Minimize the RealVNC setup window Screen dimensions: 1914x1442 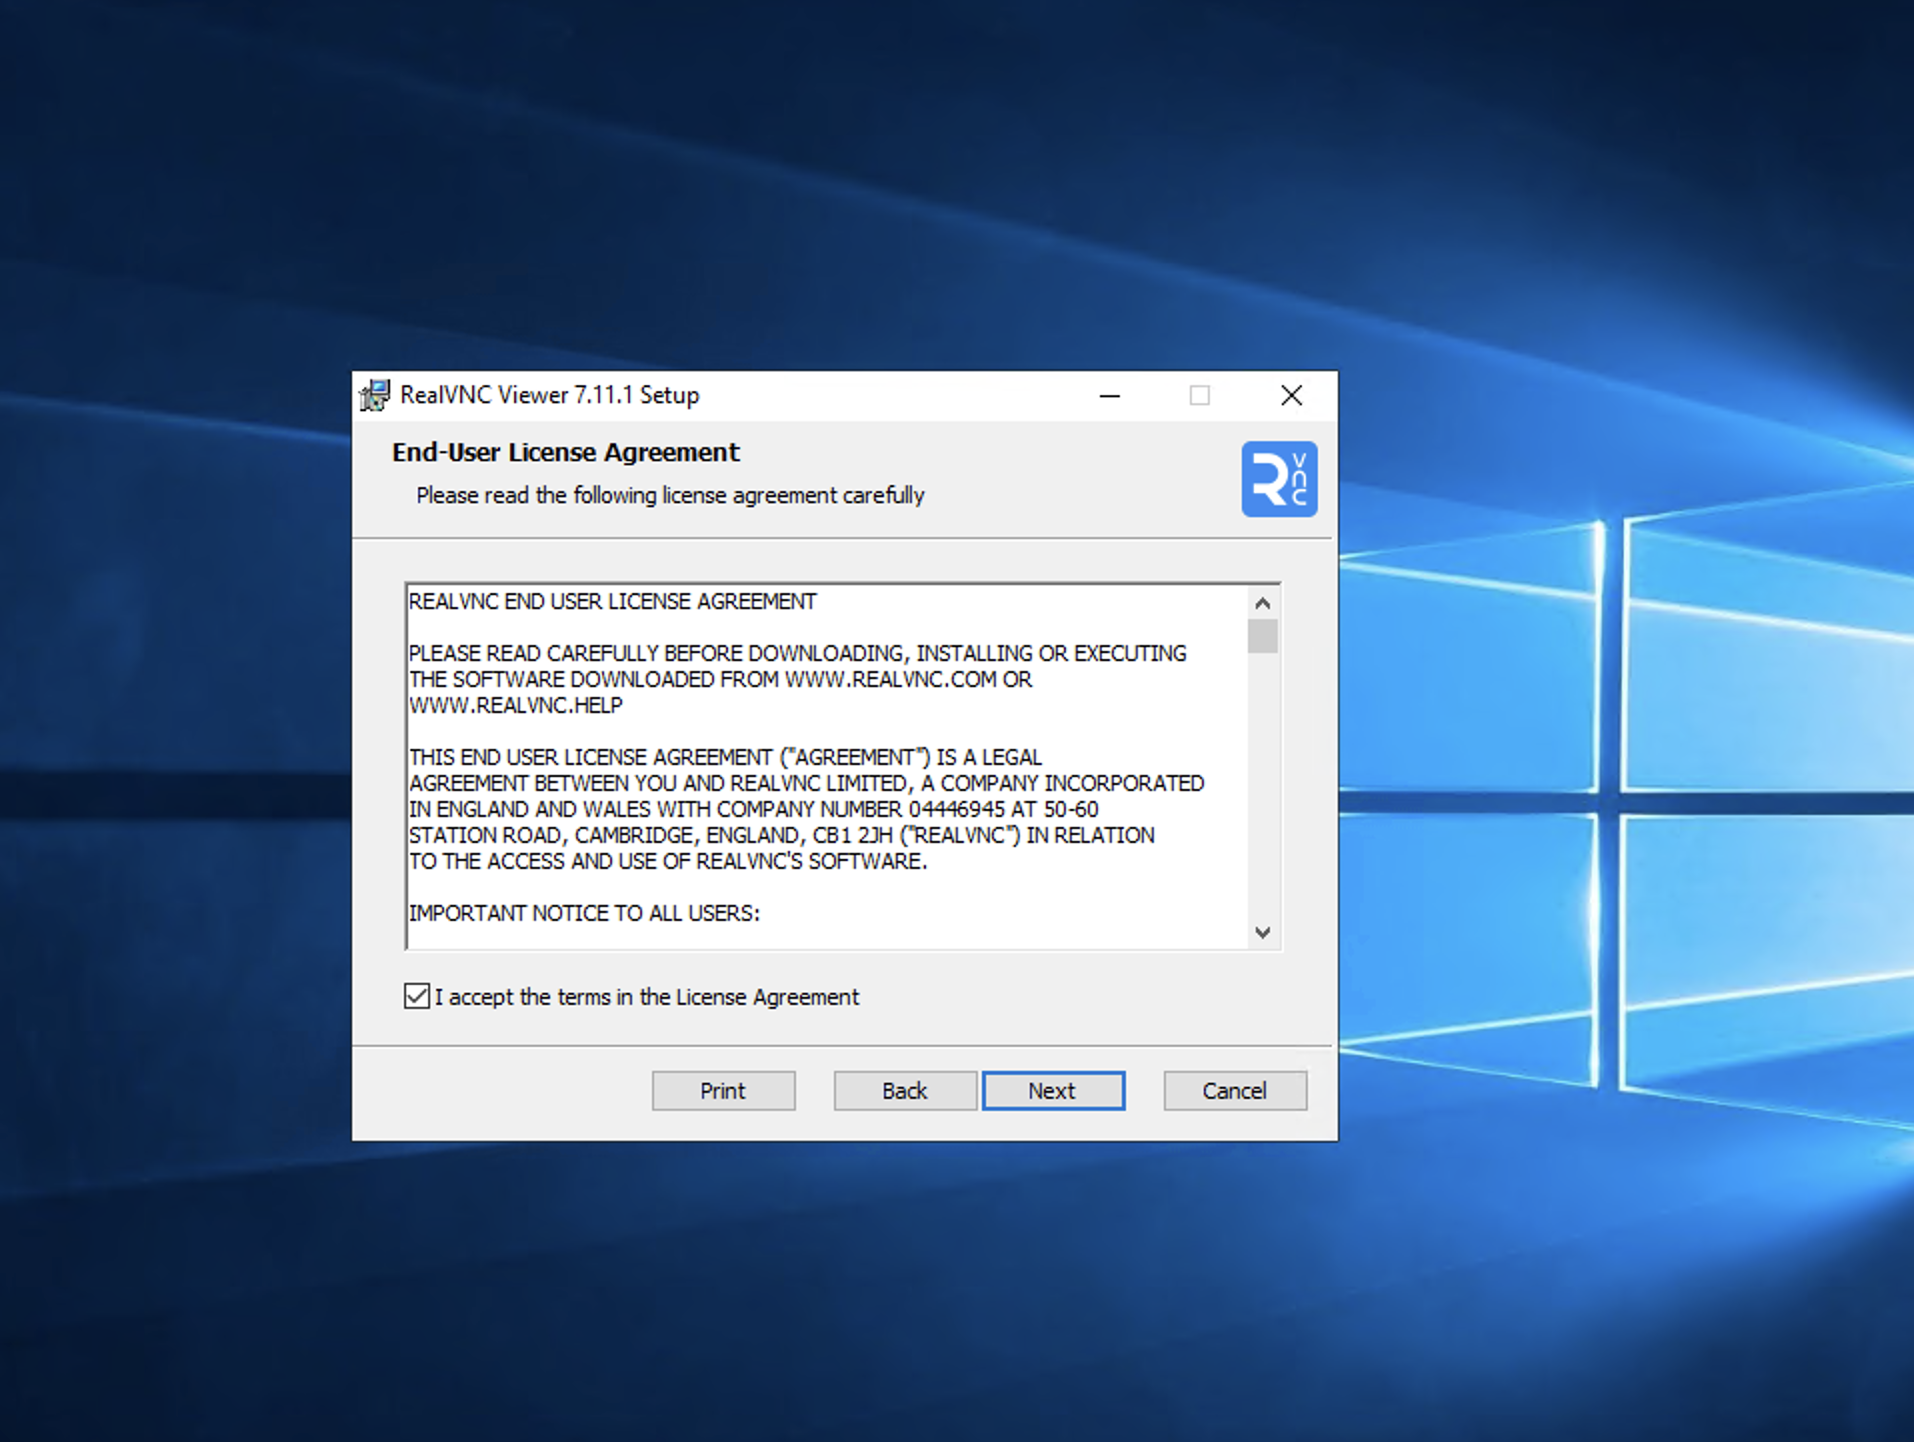pos(1110,395)
